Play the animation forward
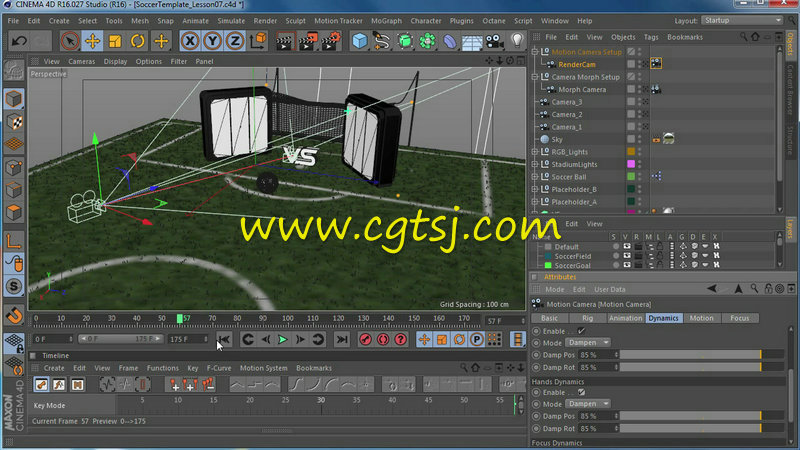 pyautogui.click(x=283, y=339)
